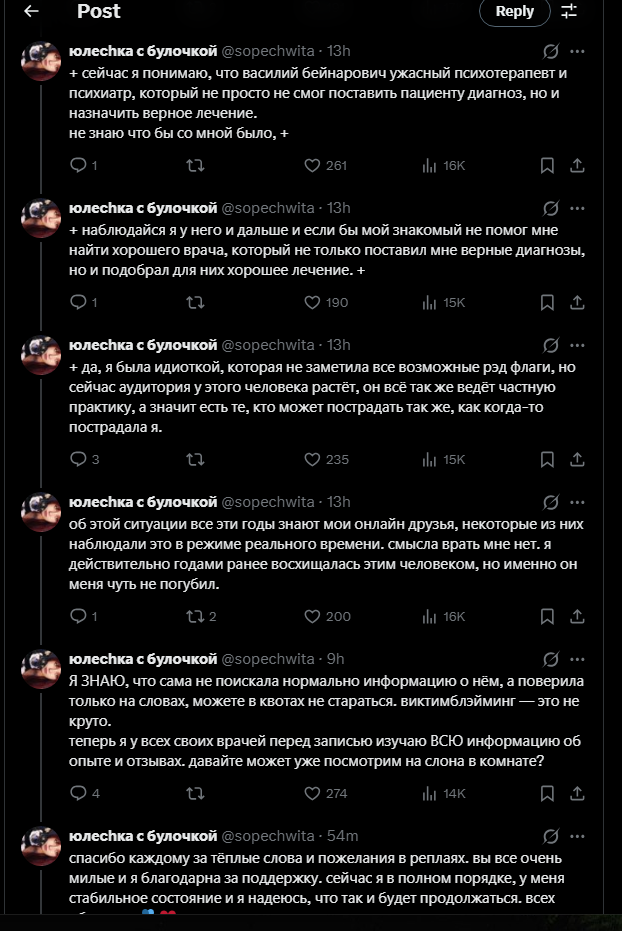Go back using the arrow icon
The image size is (622, 931).
[31, 12]
